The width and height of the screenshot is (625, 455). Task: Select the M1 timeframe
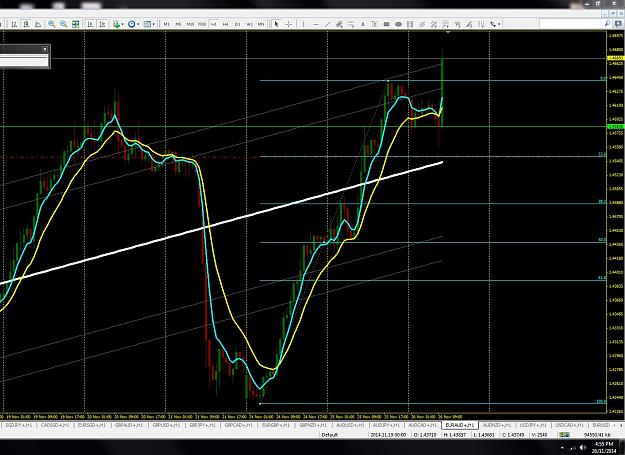(167, 24)
